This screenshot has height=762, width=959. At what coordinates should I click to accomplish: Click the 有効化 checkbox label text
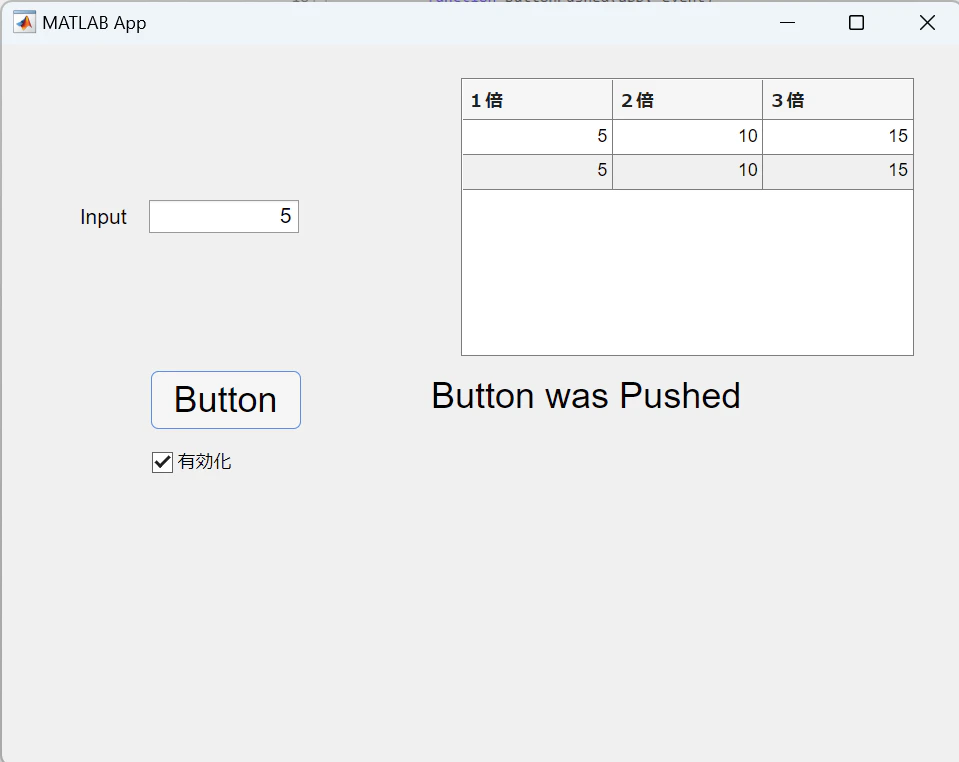(204, 462)
